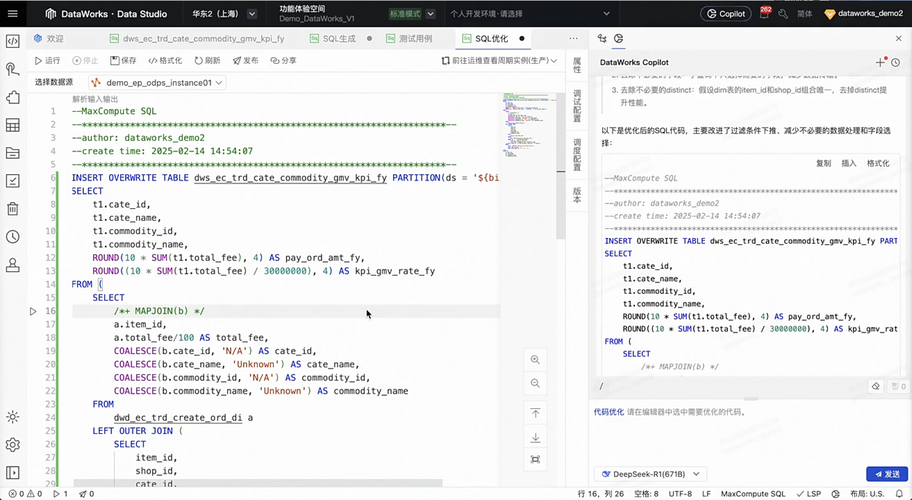This screenshot has height=500, width=912.
Task: Click the Run (运行) toolbar button
Action: click(x=47, y=61)
